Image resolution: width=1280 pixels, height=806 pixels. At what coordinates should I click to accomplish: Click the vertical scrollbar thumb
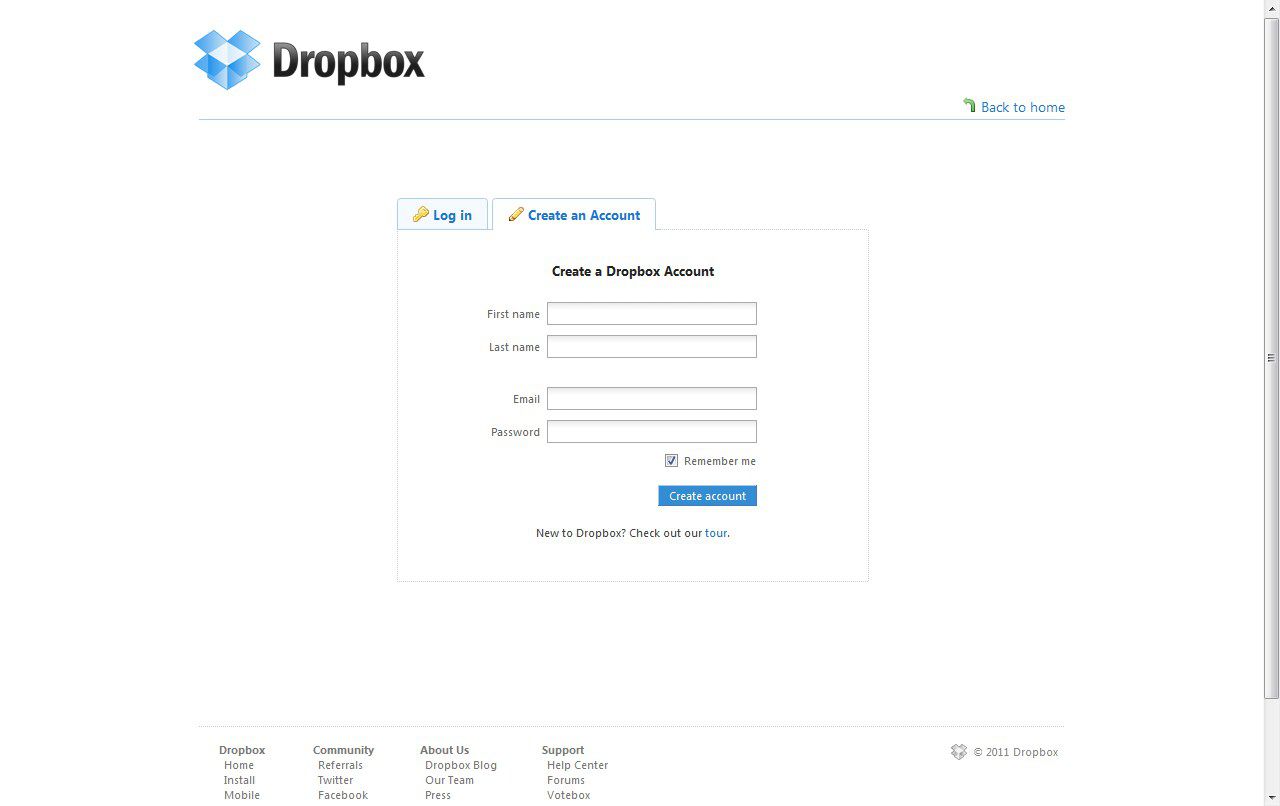coord(1272,358)
